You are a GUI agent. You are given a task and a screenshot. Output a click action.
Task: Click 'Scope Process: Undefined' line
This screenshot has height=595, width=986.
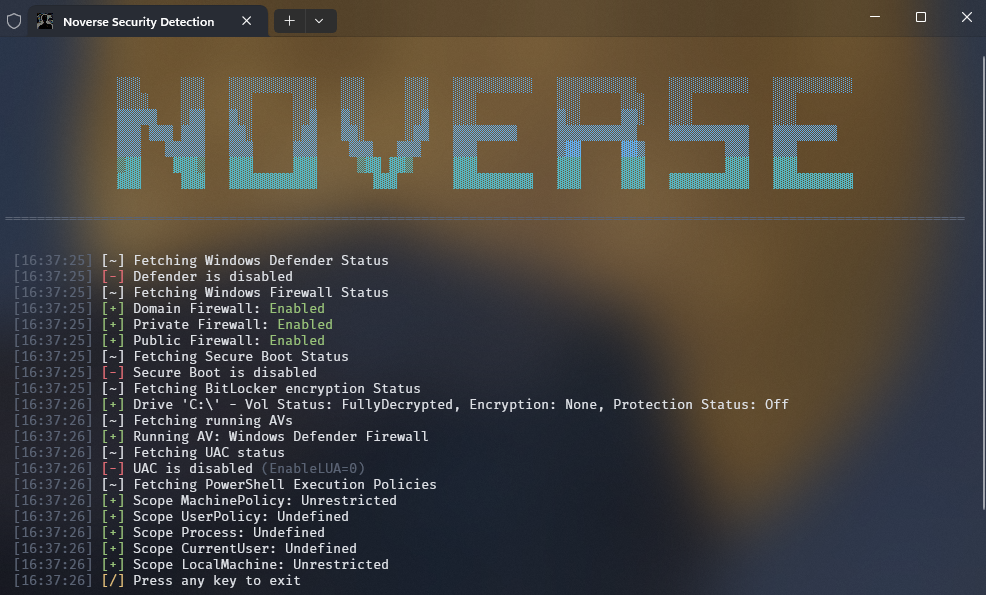(x=169, y=533)
